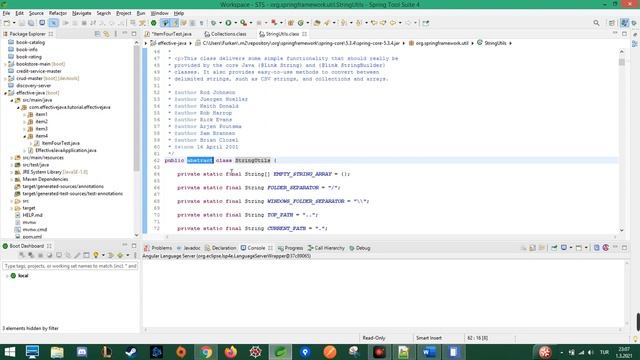Click the Run green play toolbar icon
The height and width of the screenshot is (360, 640).
click(x=229, y=23)
